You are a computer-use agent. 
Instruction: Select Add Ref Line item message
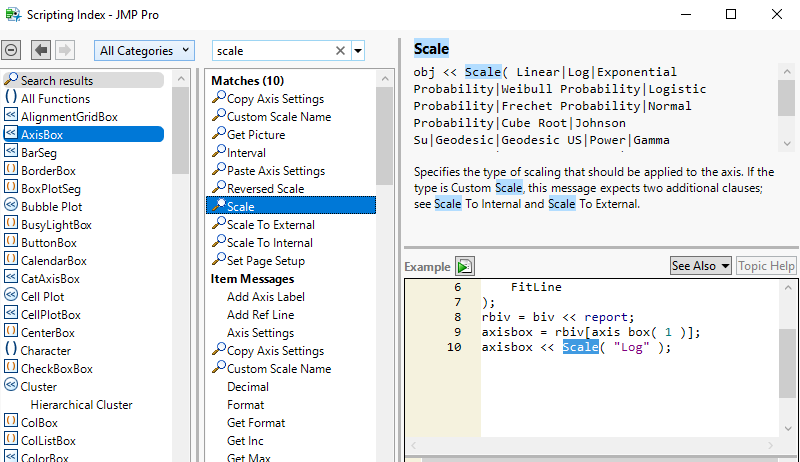261,315
